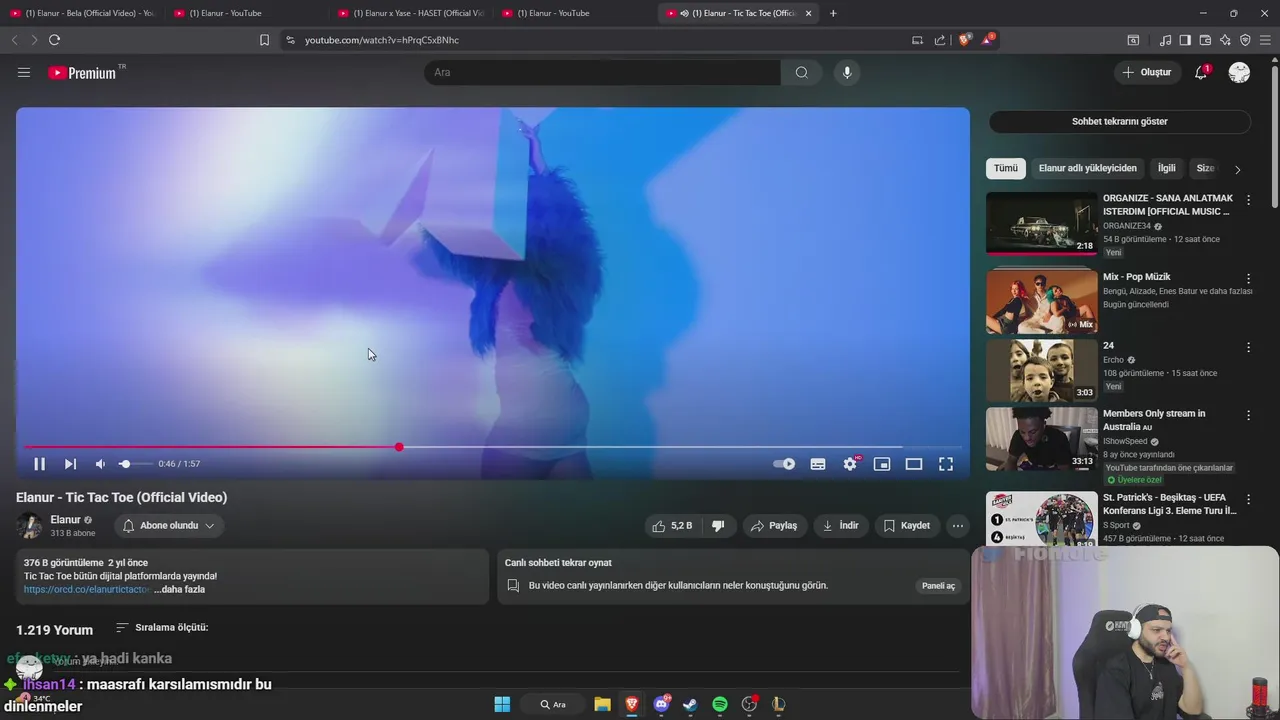Click the URL address bar

pyautogui.click(x=600, y=40)
